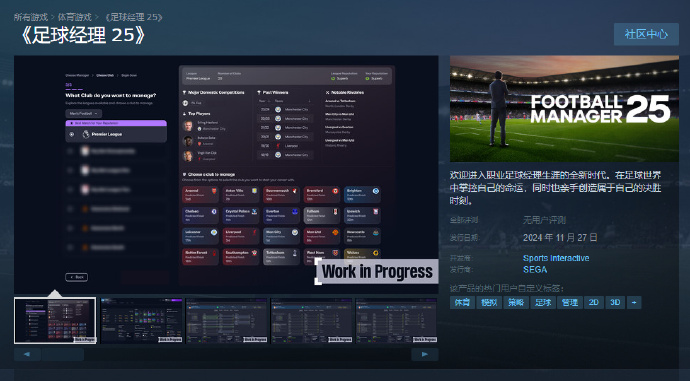The image size is (690, 381).
Task: Expand more tags with the plus button
Action: click(634, 303)
